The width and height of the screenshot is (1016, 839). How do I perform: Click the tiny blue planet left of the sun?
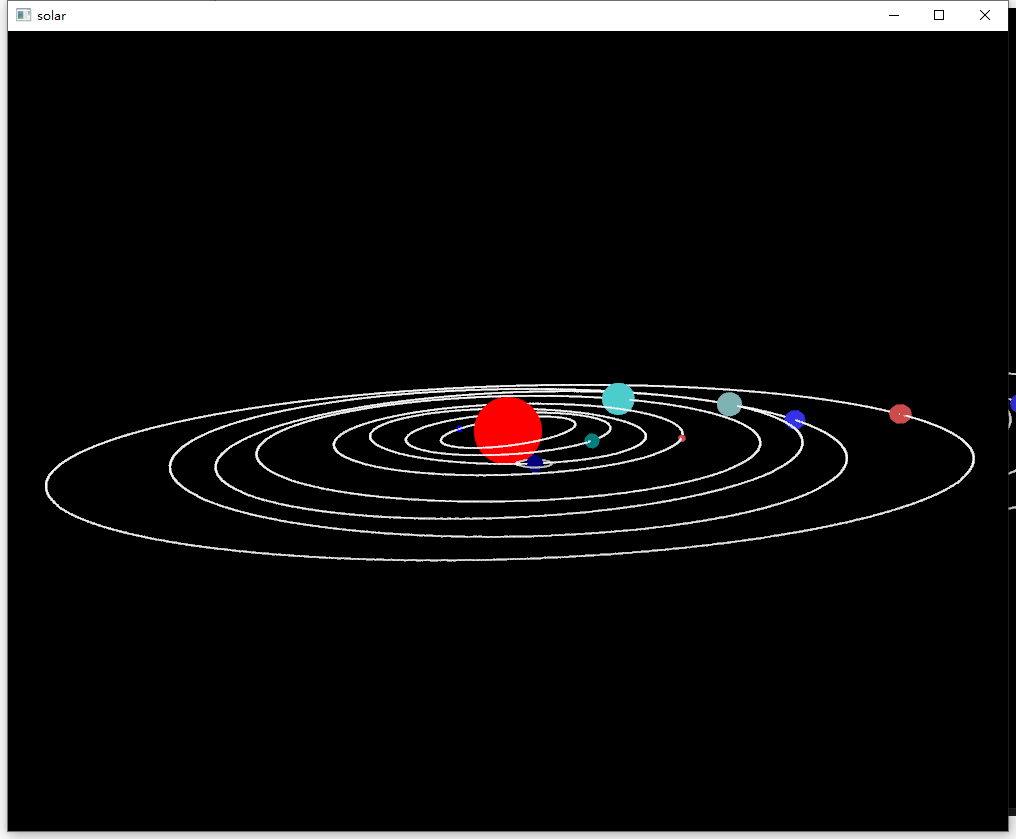[x=458, y=429]
